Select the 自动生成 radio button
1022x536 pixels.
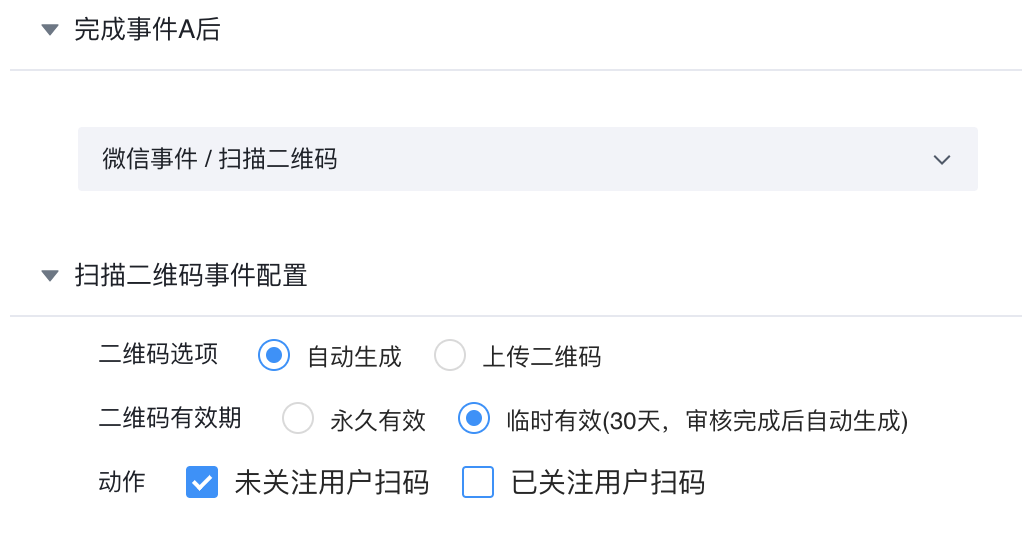tap(274, 355)
